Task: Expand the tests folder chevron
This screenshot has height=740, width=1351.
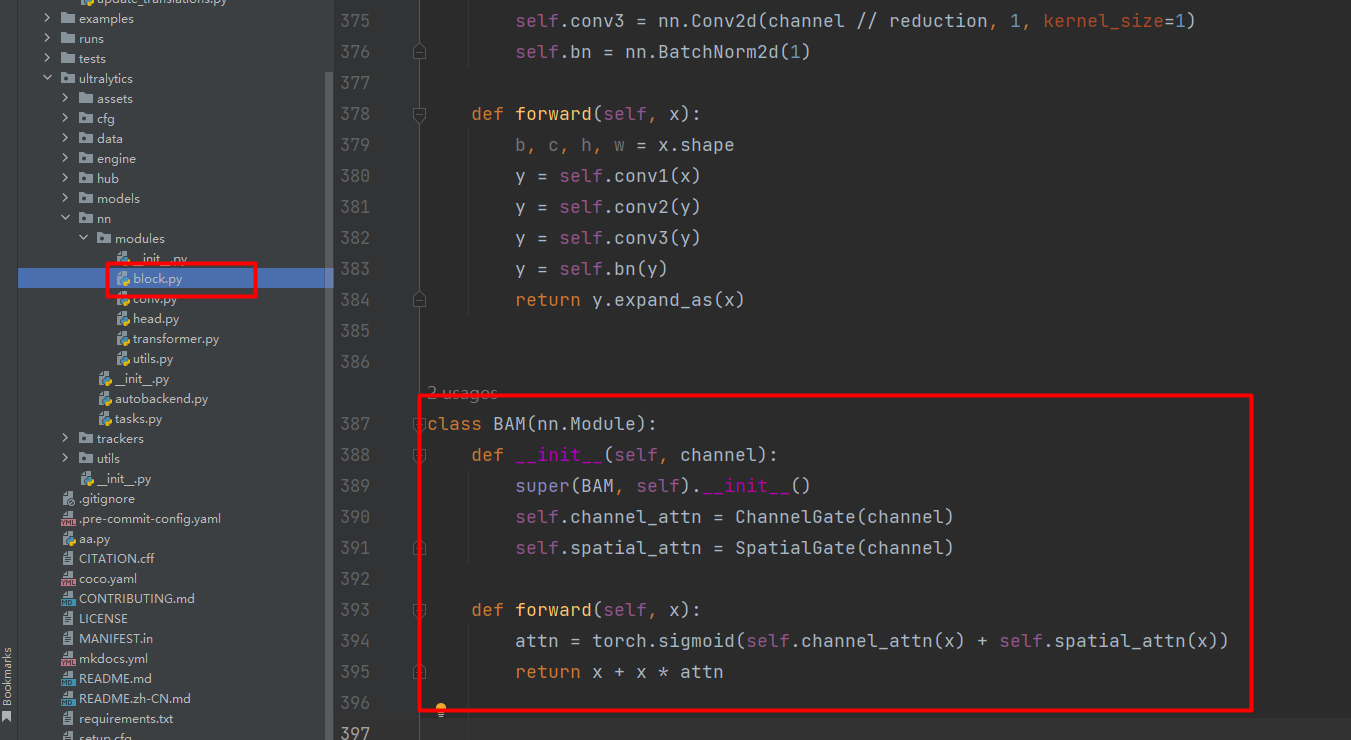Action: click(x=47, y=59)
